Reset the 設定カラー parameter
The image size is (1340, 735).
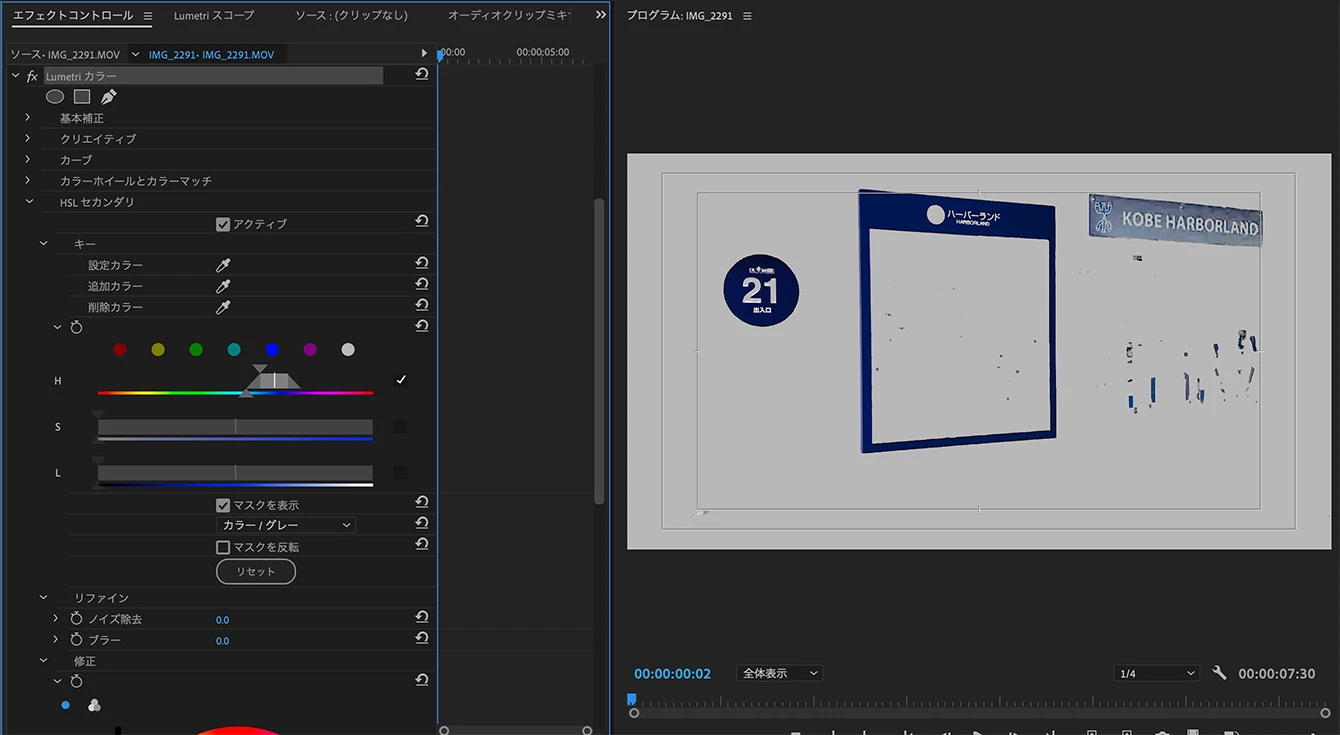coord(422,263)
